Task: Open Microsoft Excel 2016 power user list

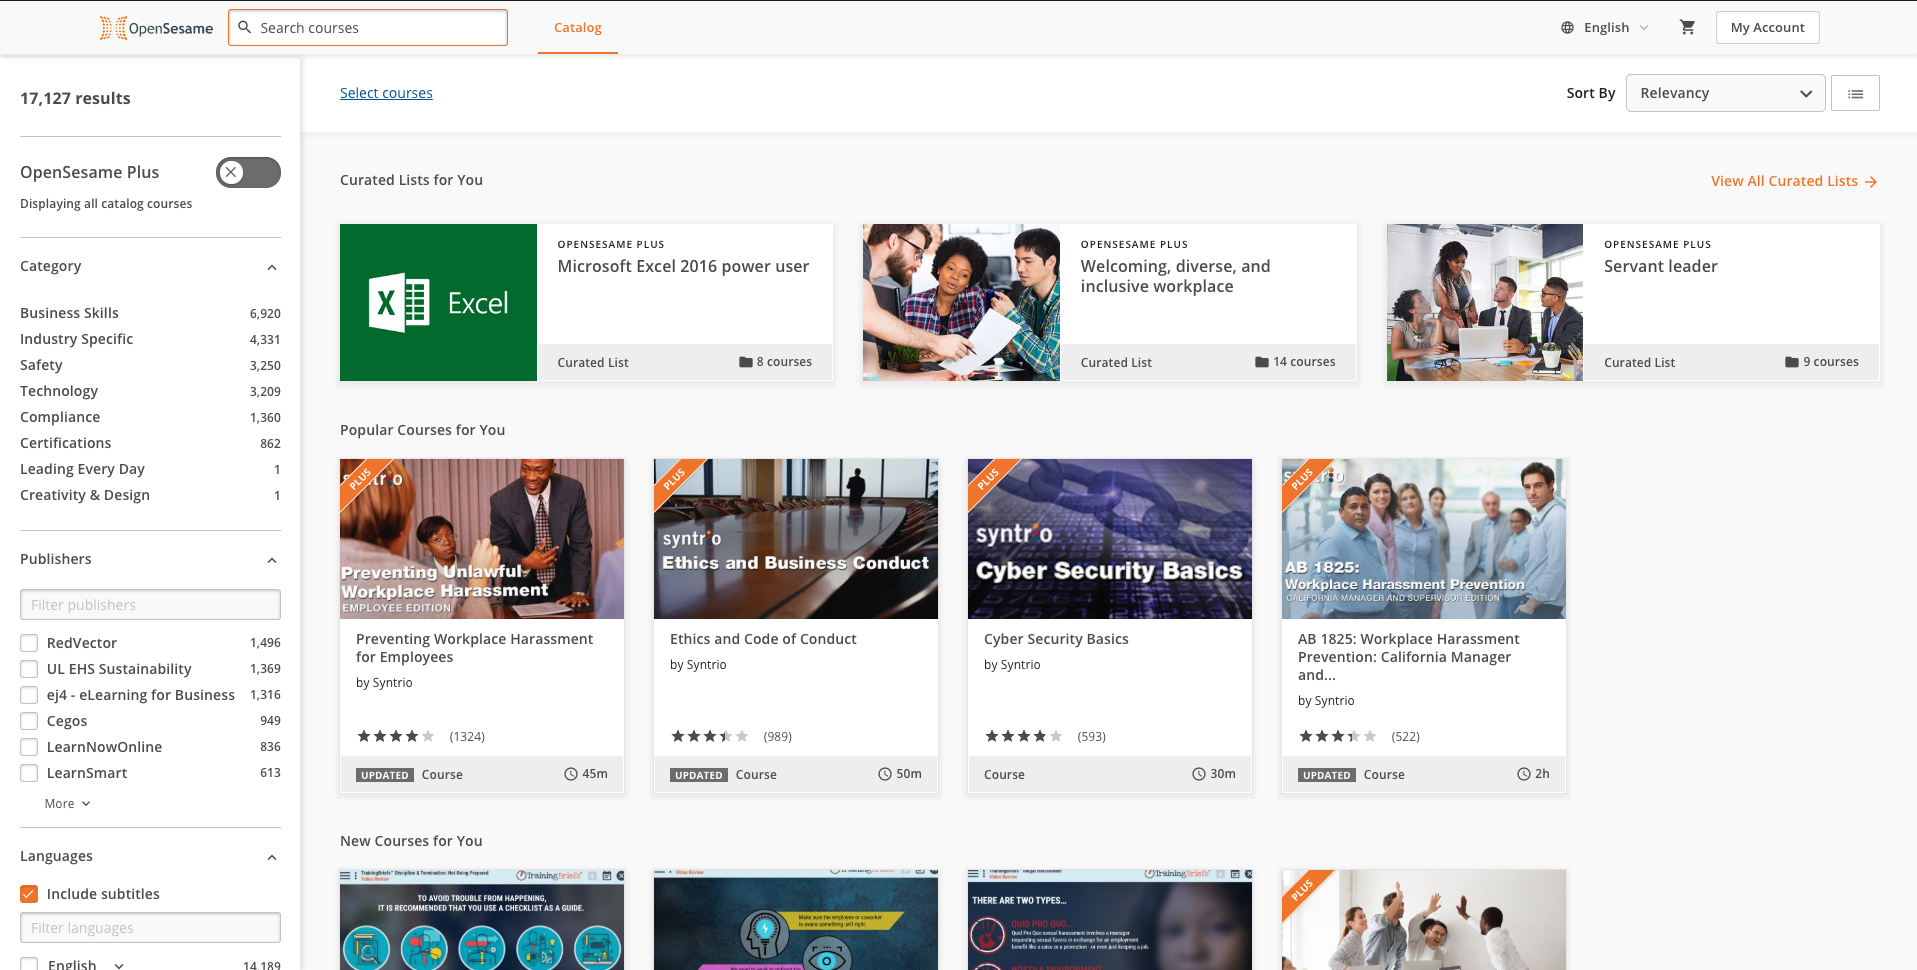Action: click(683, 266)
